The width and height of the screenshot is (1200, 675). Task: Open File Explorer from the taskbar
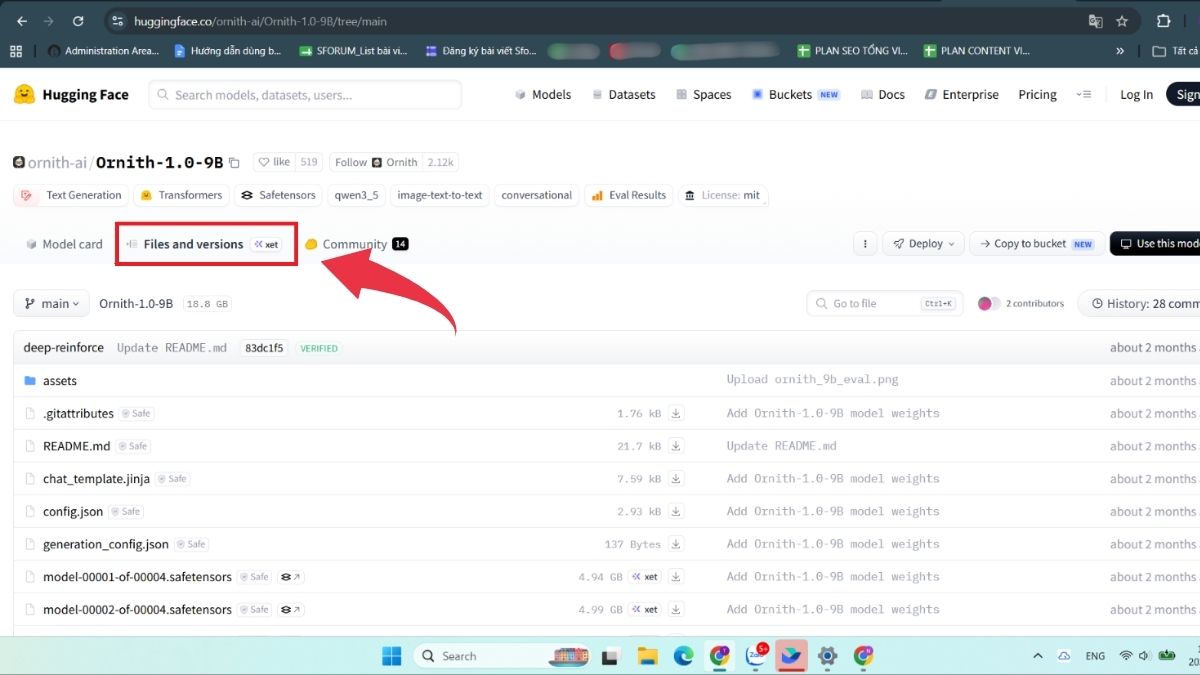[647, 656]
